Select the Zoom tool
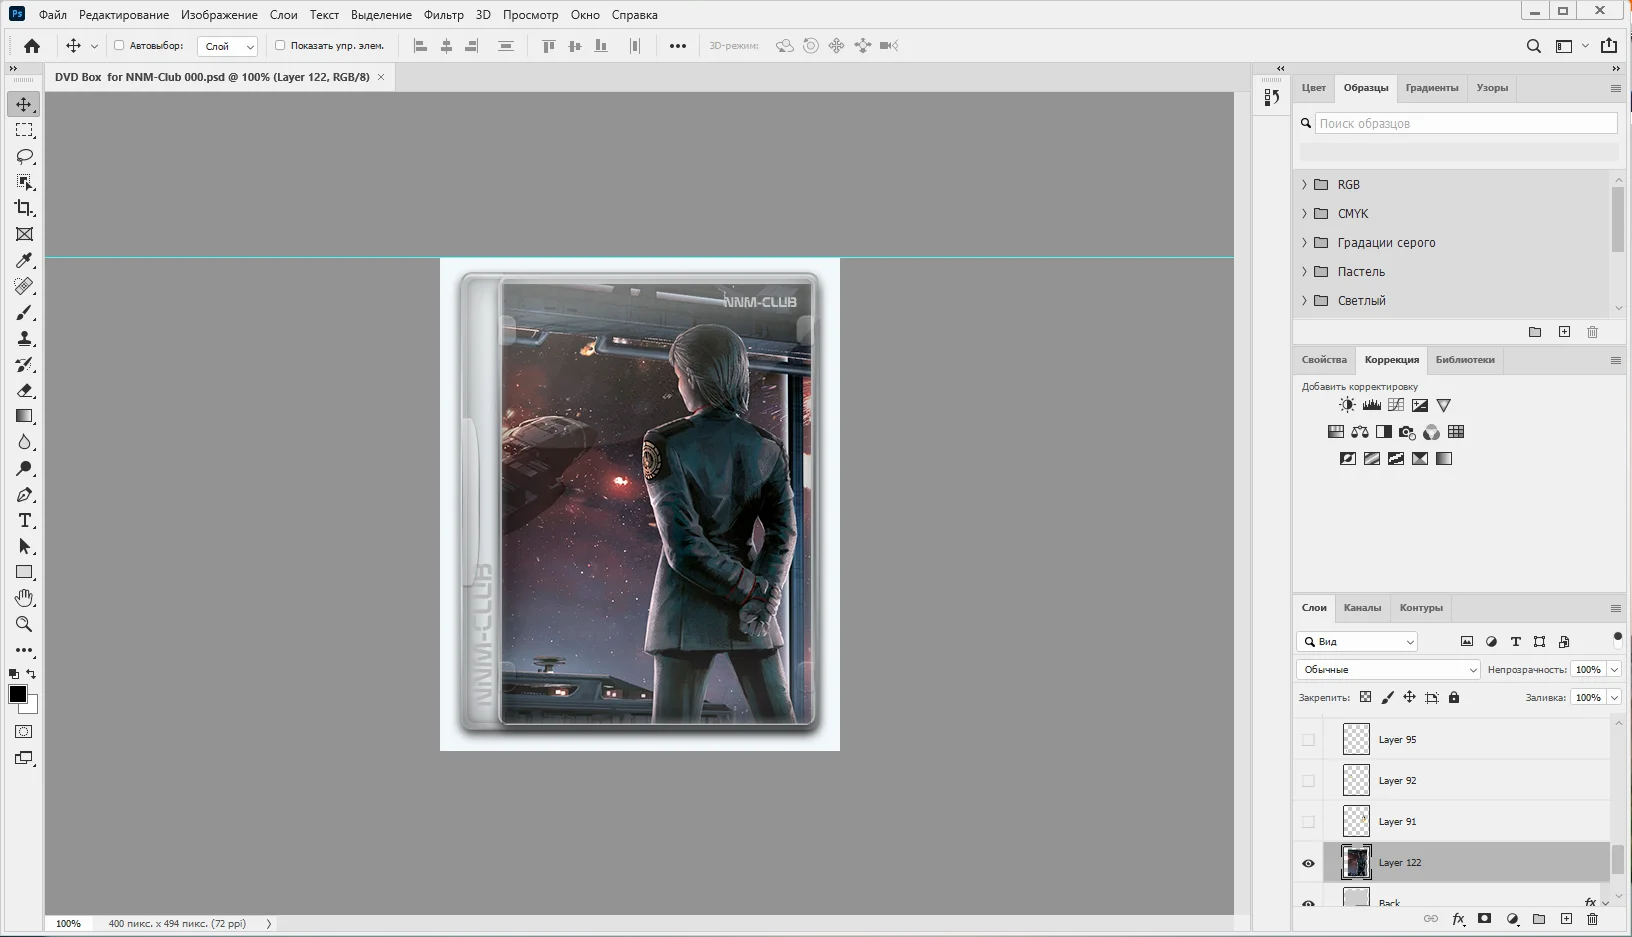Screen dimensions: 1632x937 (24, 624)
